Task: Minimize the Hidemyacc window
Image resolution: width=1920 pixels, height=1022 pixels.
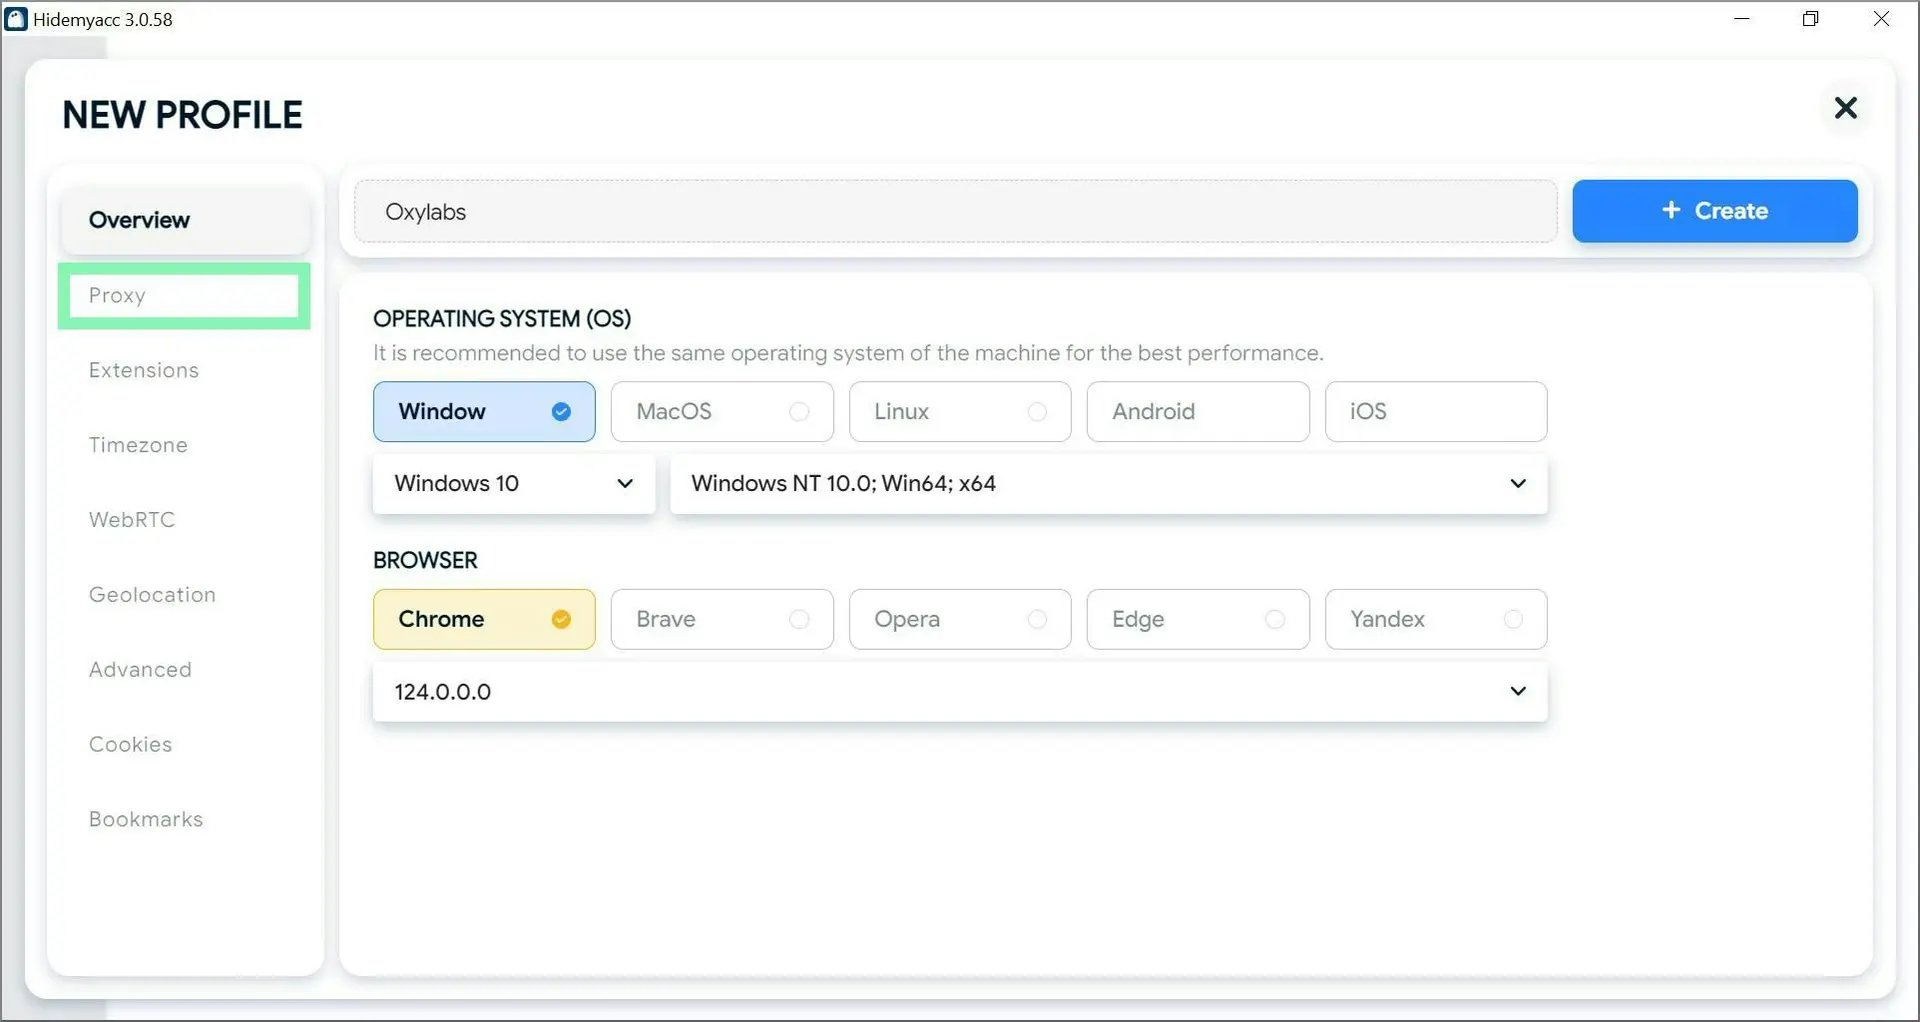Action: [x=1741, y=19]
